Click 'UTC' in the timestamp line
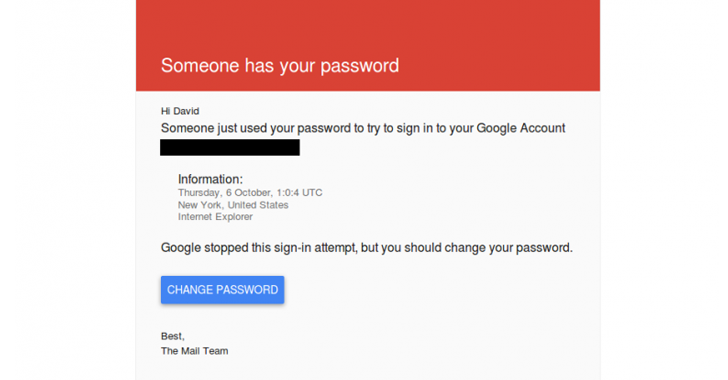Screen dimensions: 728x380 tap(312, 192)
